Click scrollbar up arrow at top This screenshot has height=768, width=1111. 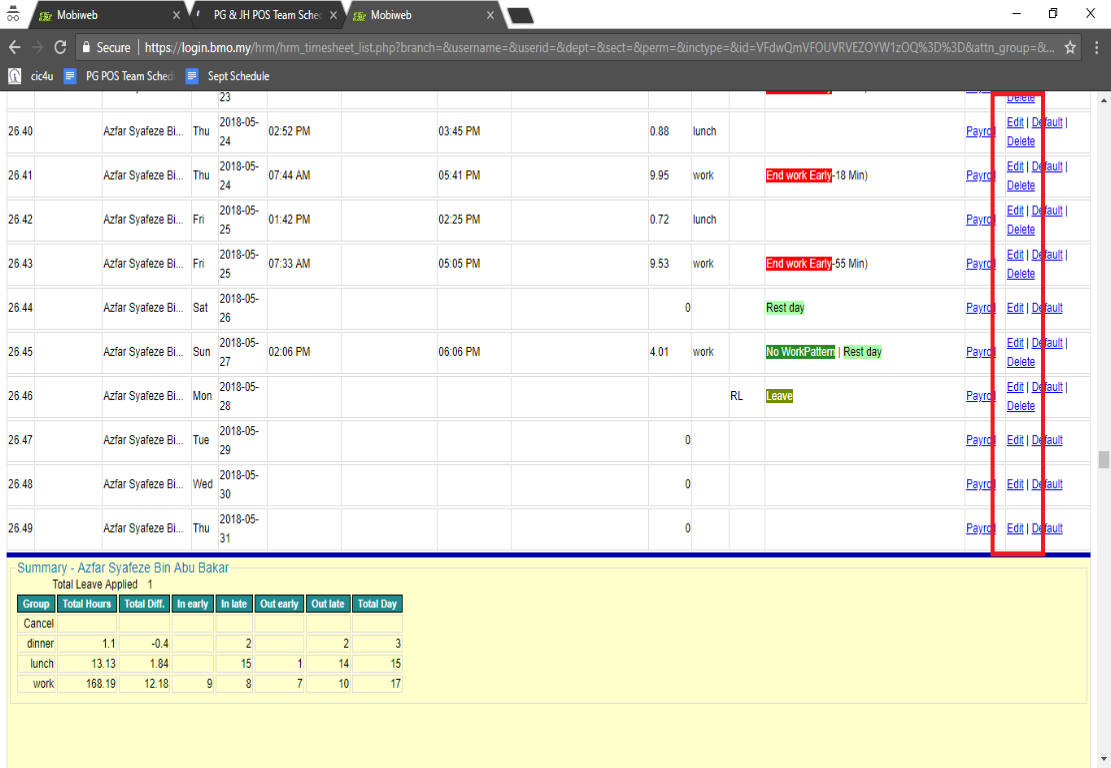pos(1103,100)
